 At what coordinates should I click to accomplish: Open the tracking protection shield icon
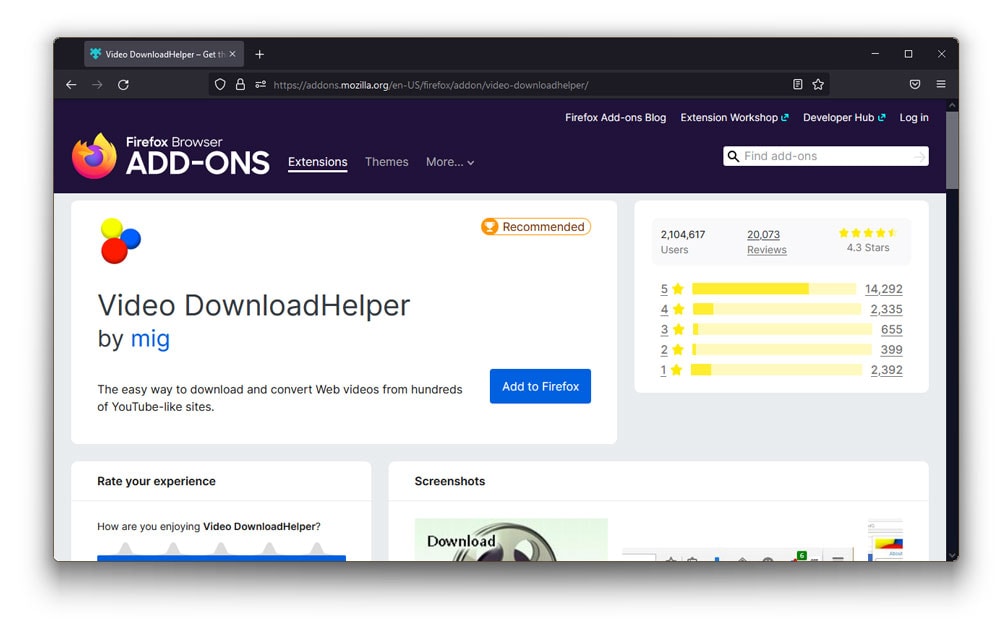coord(220,85)
